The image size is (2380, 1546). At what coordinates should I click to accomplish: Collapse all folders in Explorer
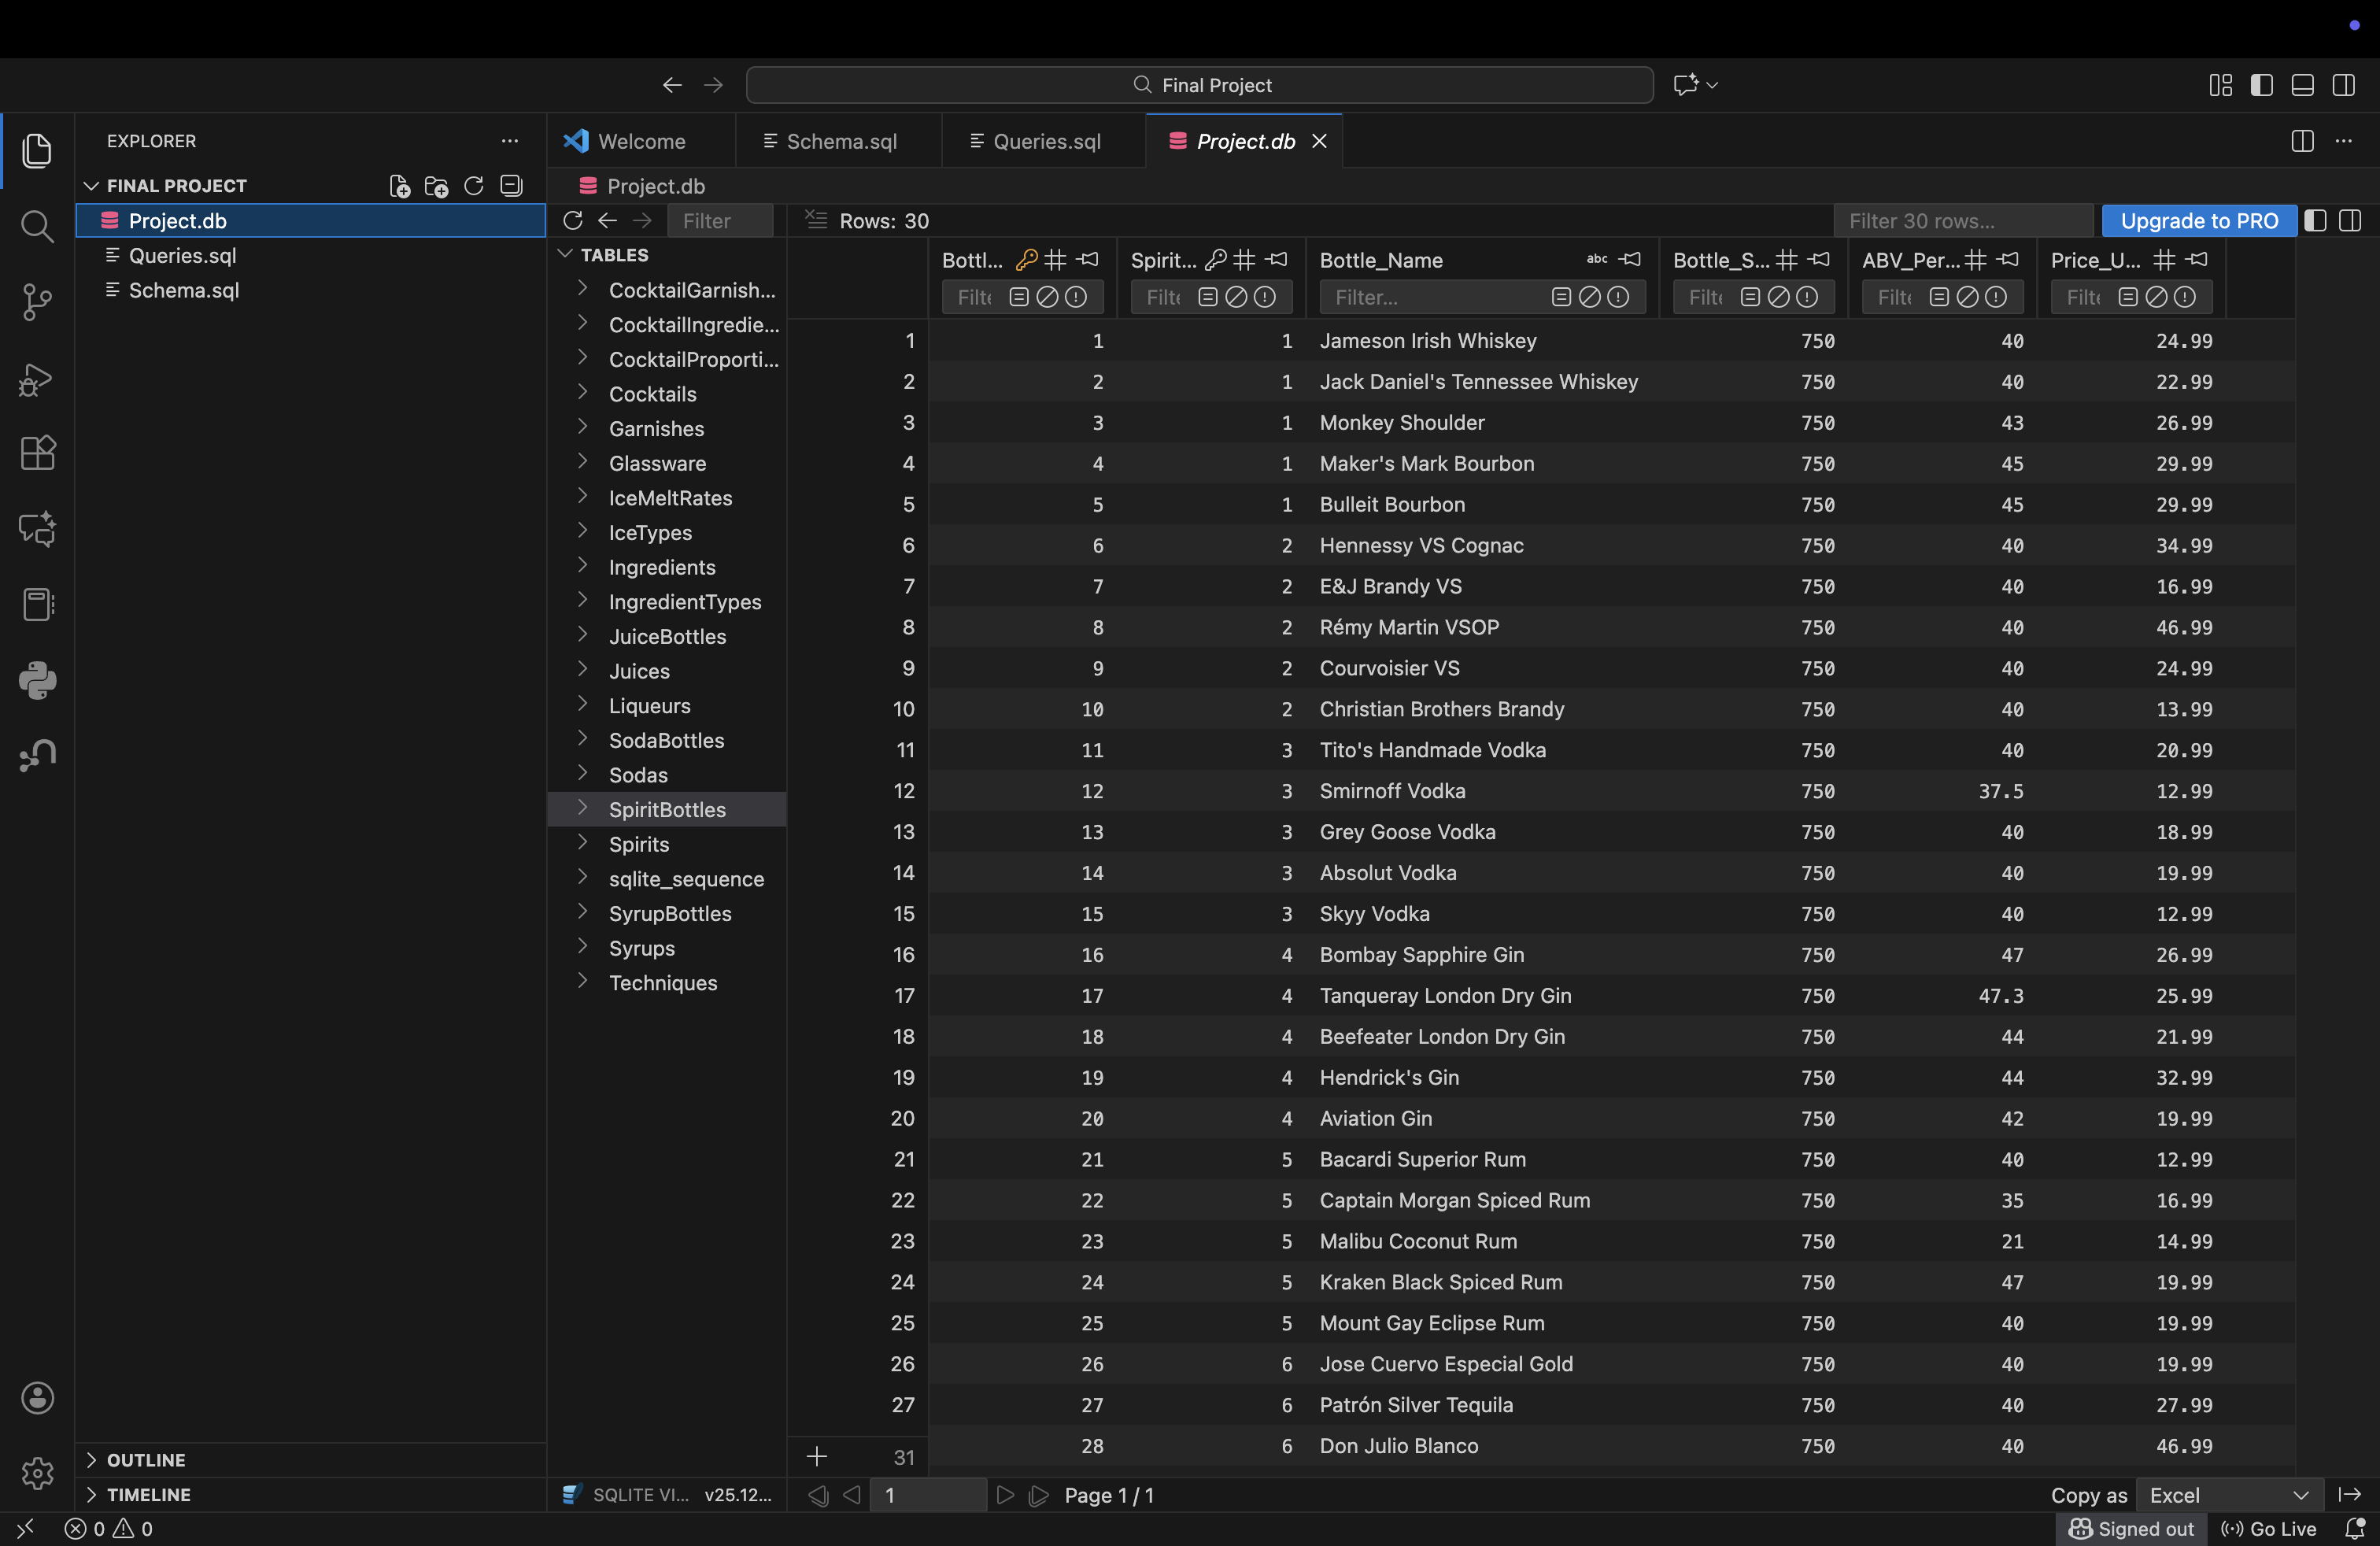coord(511,186)
